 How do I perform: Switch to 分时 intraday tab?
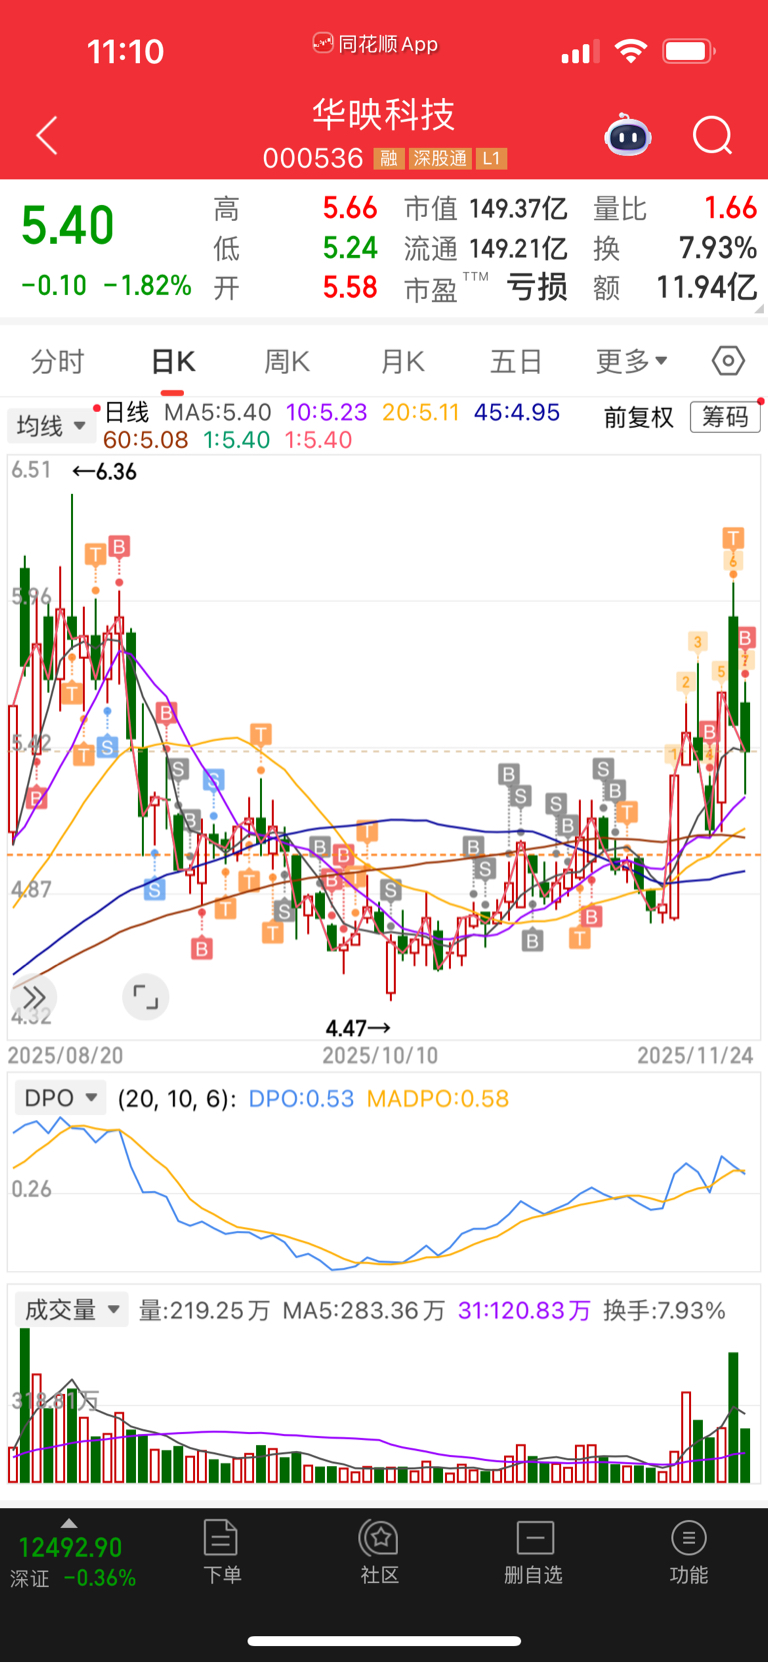(57, 361)
